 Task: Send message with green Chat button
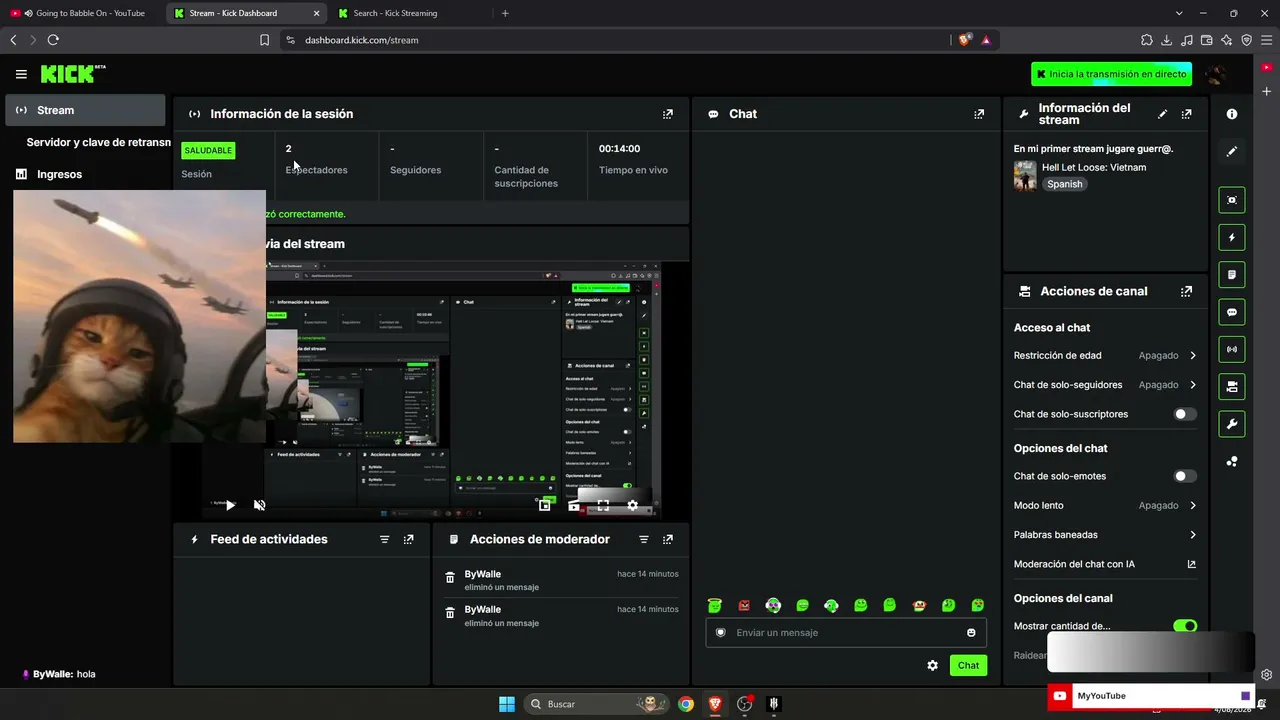pyautogui.click(x=968, y=665)
